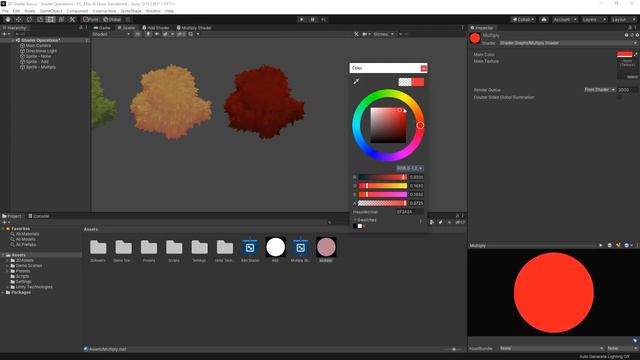Close the Color picker window
Image resolution: width=640 pixels, height=360 pixels.
(x=424, y=68)
